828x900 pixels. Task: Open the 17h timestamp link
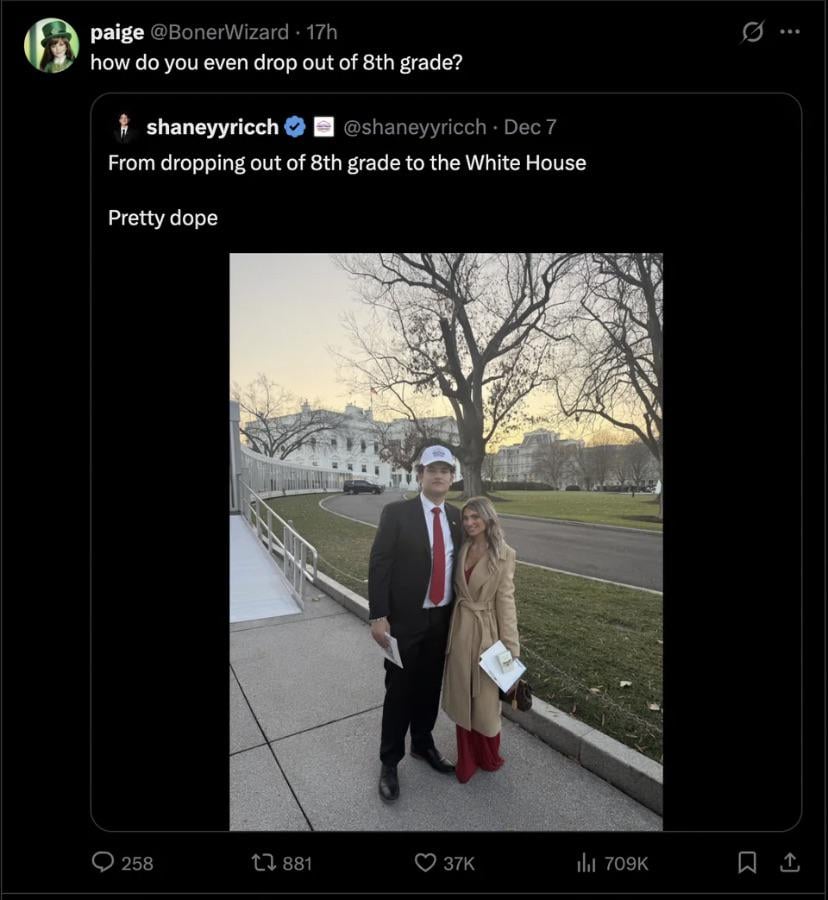(x=321, y=32)
